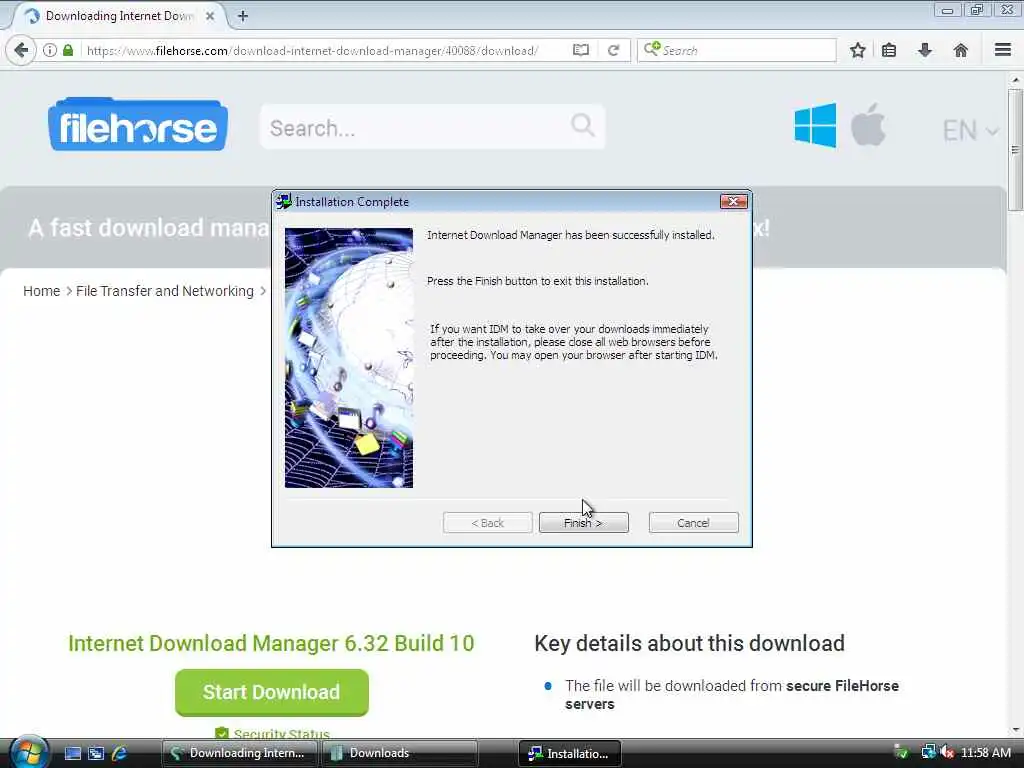Go to browser home page icon
This screenshot has width=1024, height=768.
point(960,50)
